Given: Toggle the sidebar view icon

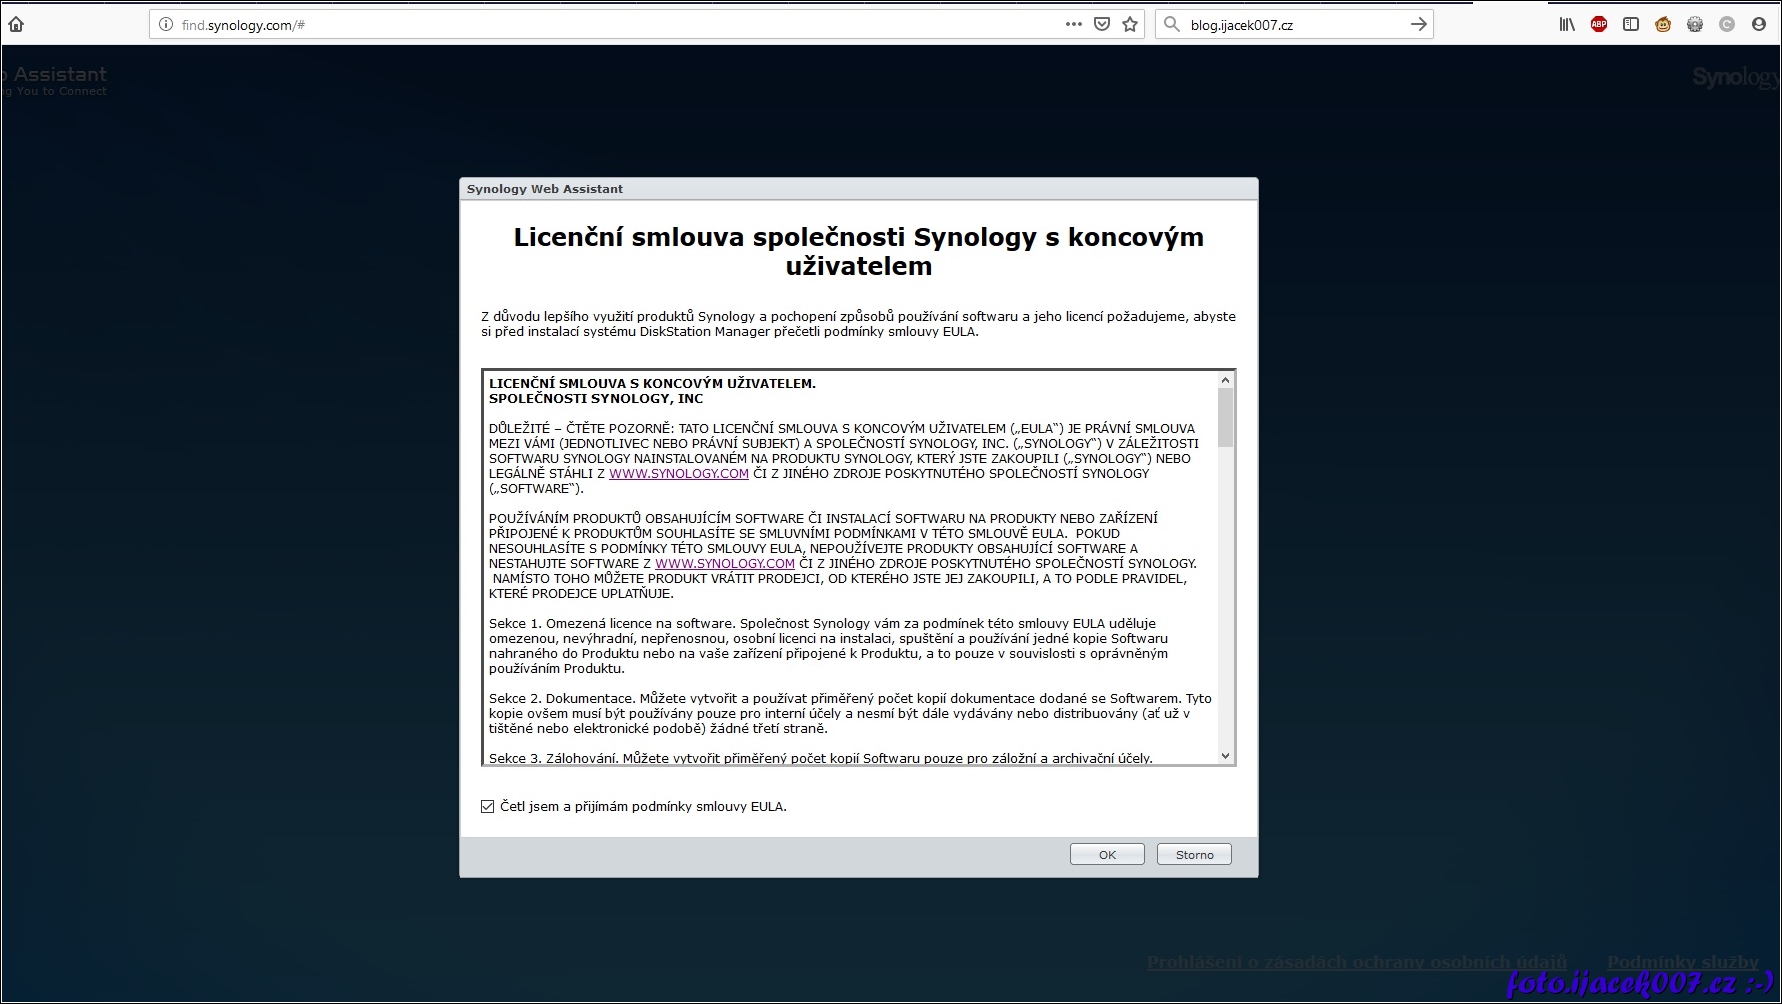Looking at the screenshot, I should (x=1631, y=25).
